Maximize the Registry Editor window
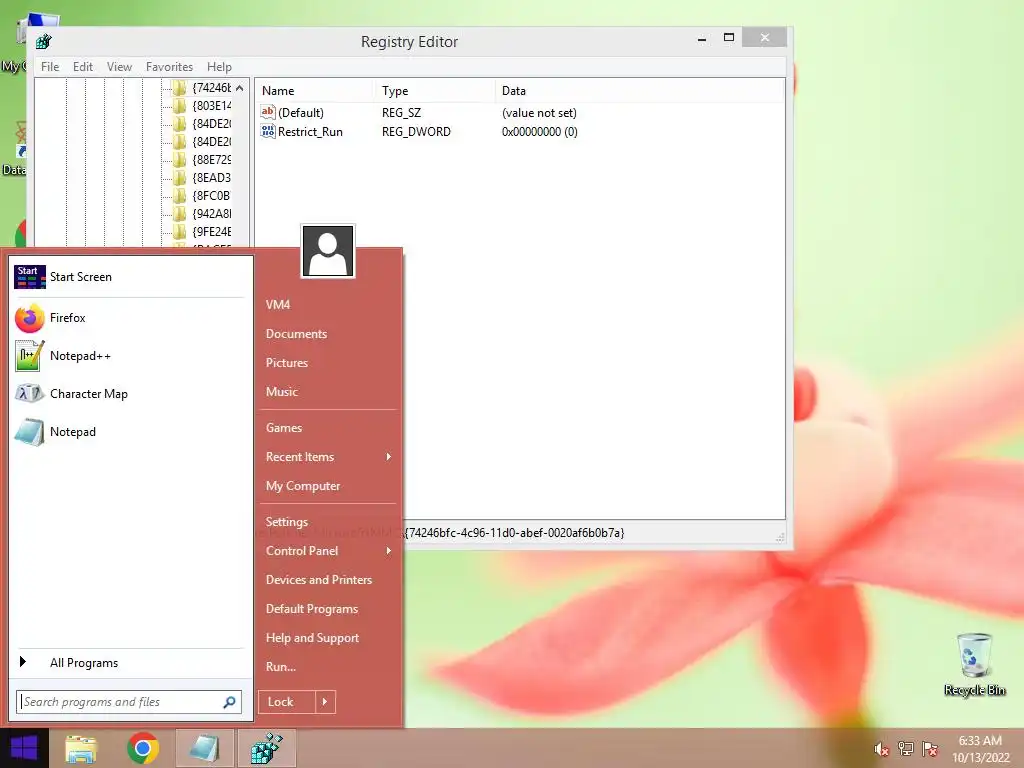Viewport: 1024px width, 768px height. tap(729, 38)
